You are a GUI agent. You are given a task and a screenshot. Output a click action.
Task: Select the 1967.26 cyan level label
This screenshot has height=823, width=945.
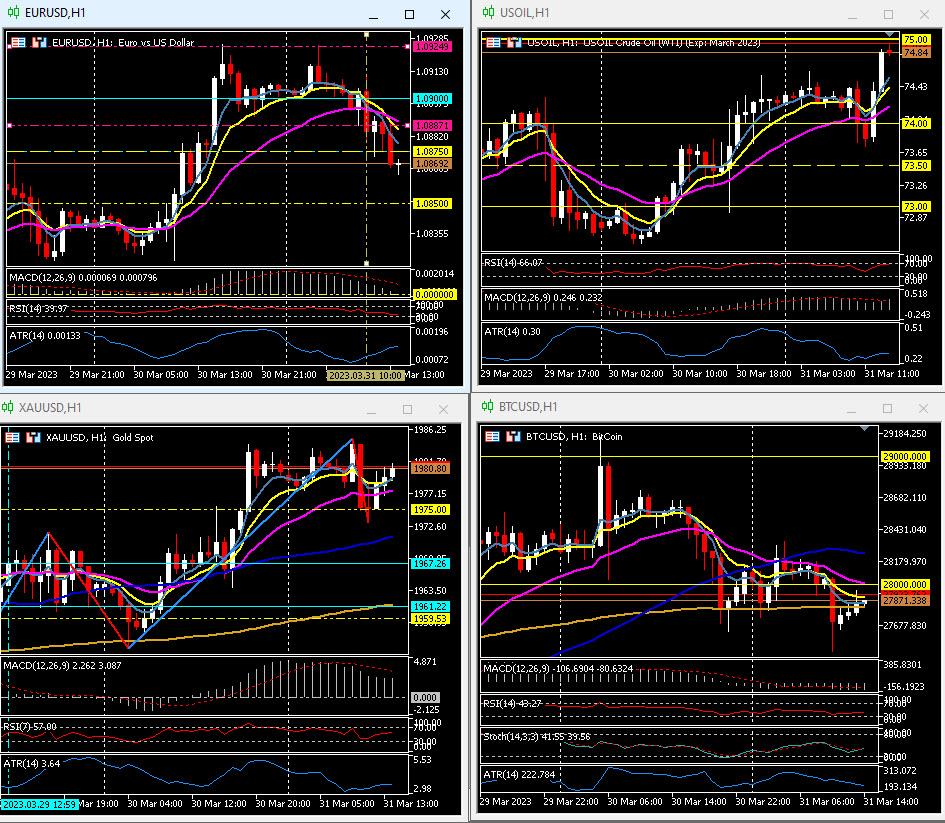coord(430,563)
